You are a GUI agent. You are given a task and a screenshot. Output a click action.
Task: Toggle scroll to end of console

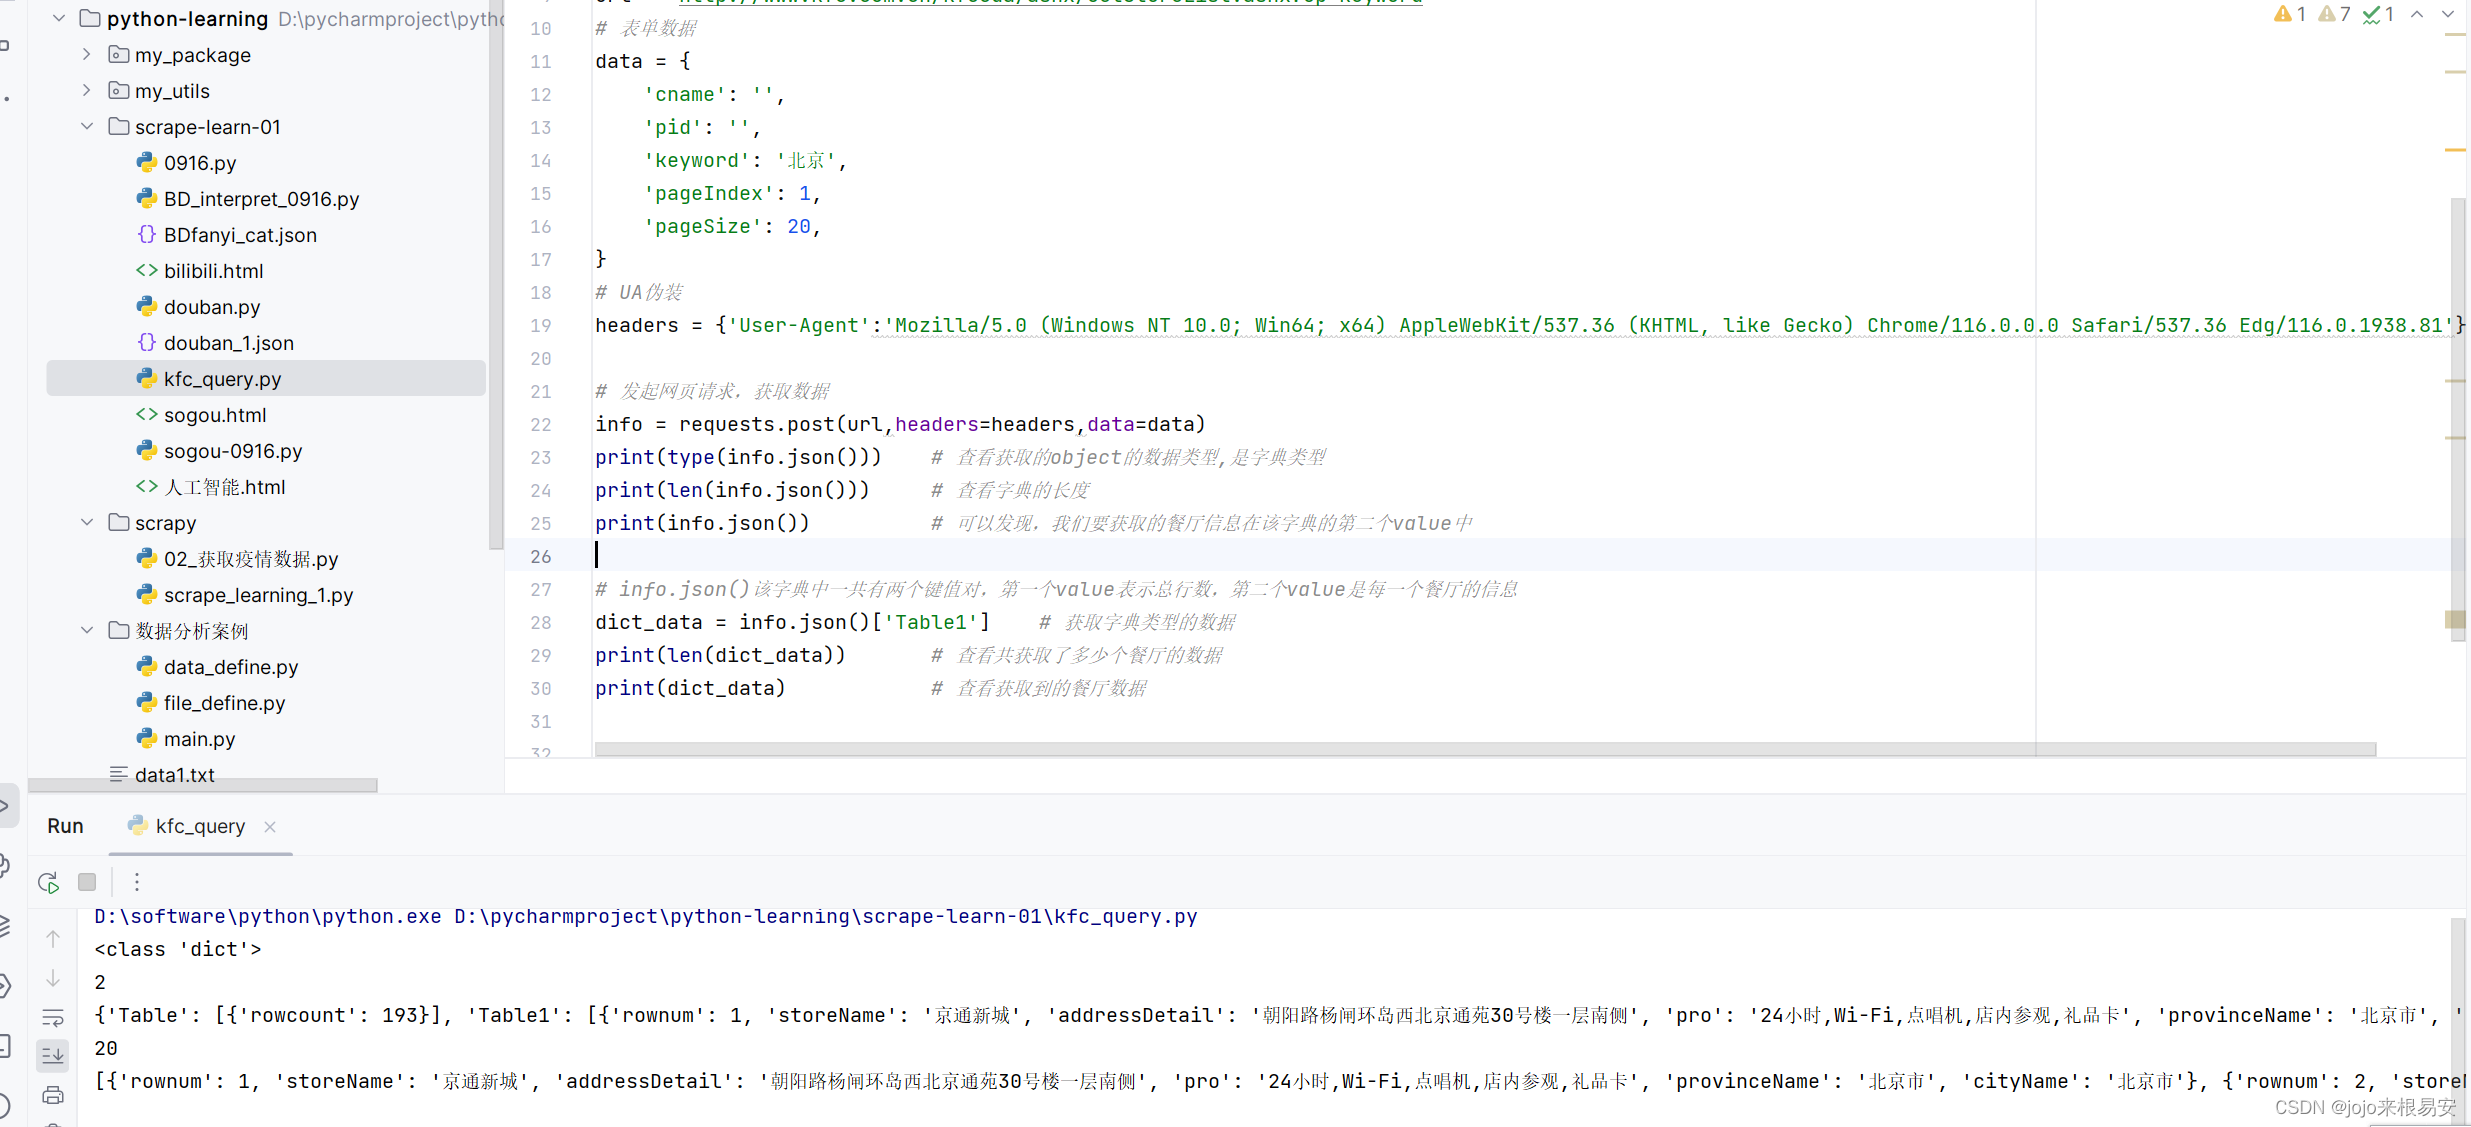[53, 1055]
